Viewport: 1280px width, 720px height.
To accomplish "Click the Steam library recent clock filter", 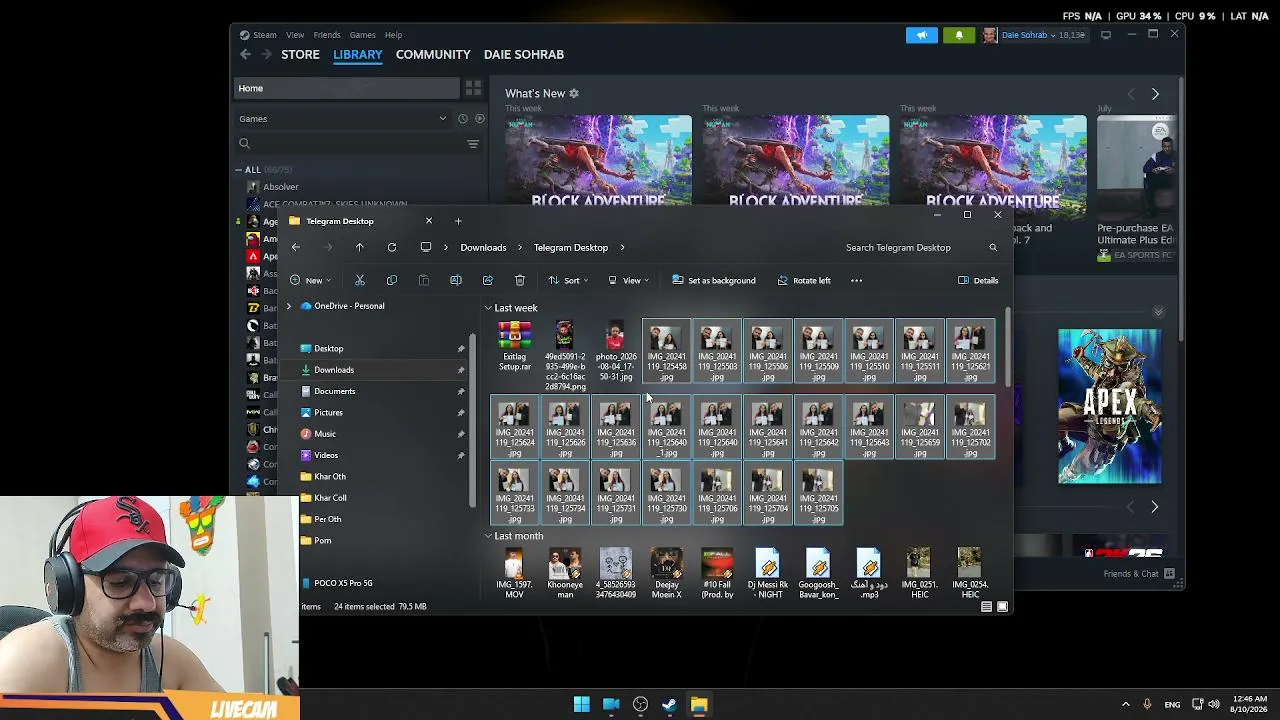I will point(462,119).
